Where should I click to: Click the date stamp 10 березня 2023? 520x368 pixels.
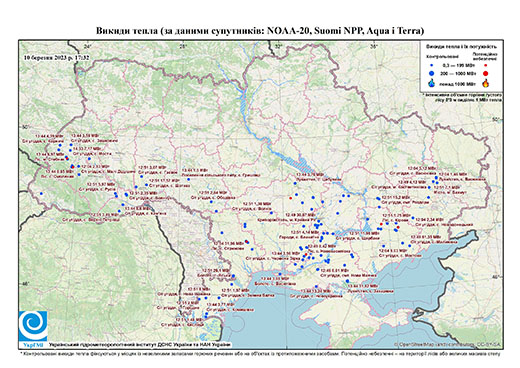(57, 57)
